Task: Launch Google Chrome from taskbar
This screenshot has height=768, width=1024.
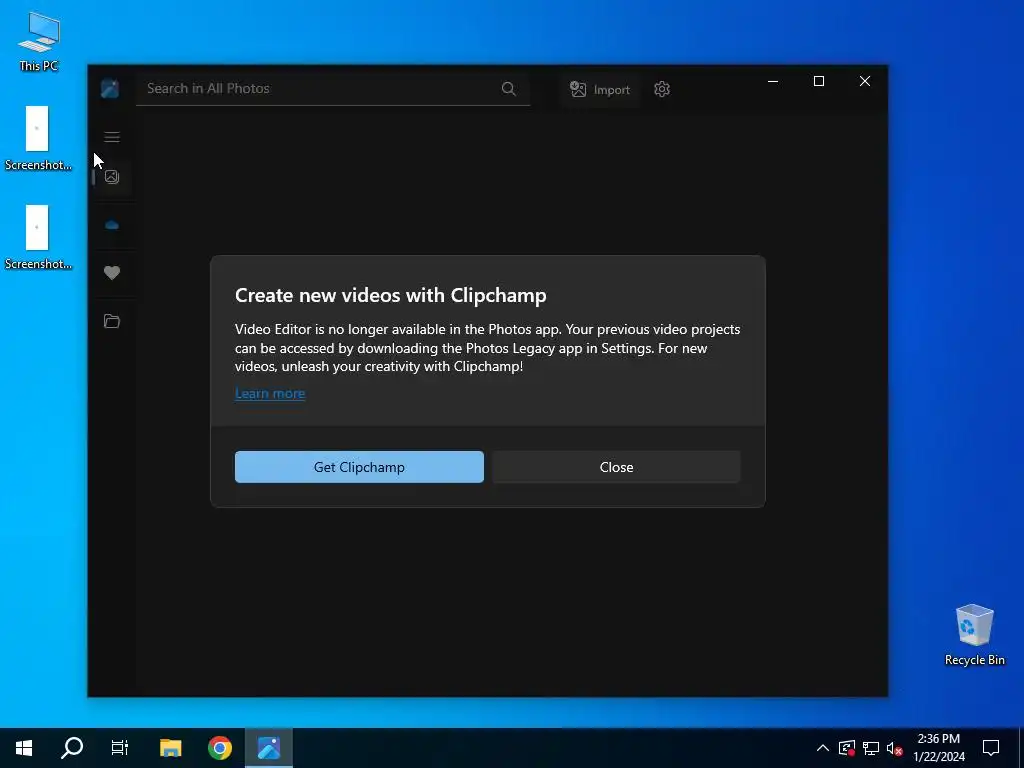Action: 220,748
